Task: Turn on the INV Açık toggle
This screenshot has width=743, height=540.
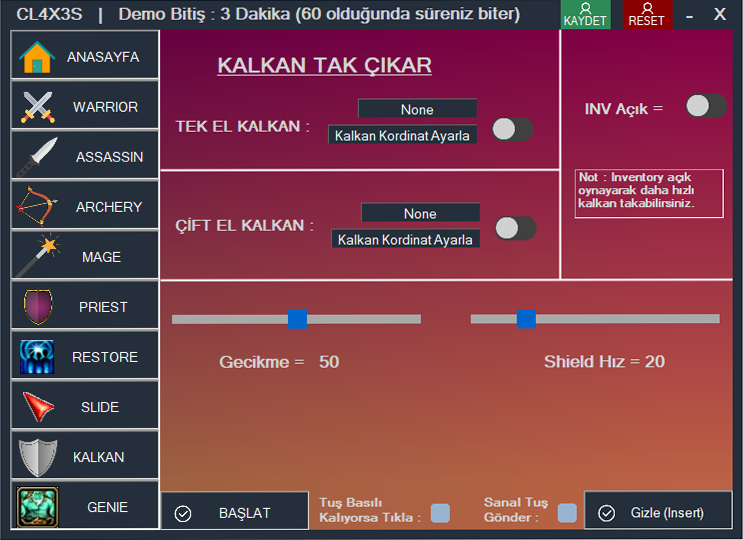Action: click(706, 106)
